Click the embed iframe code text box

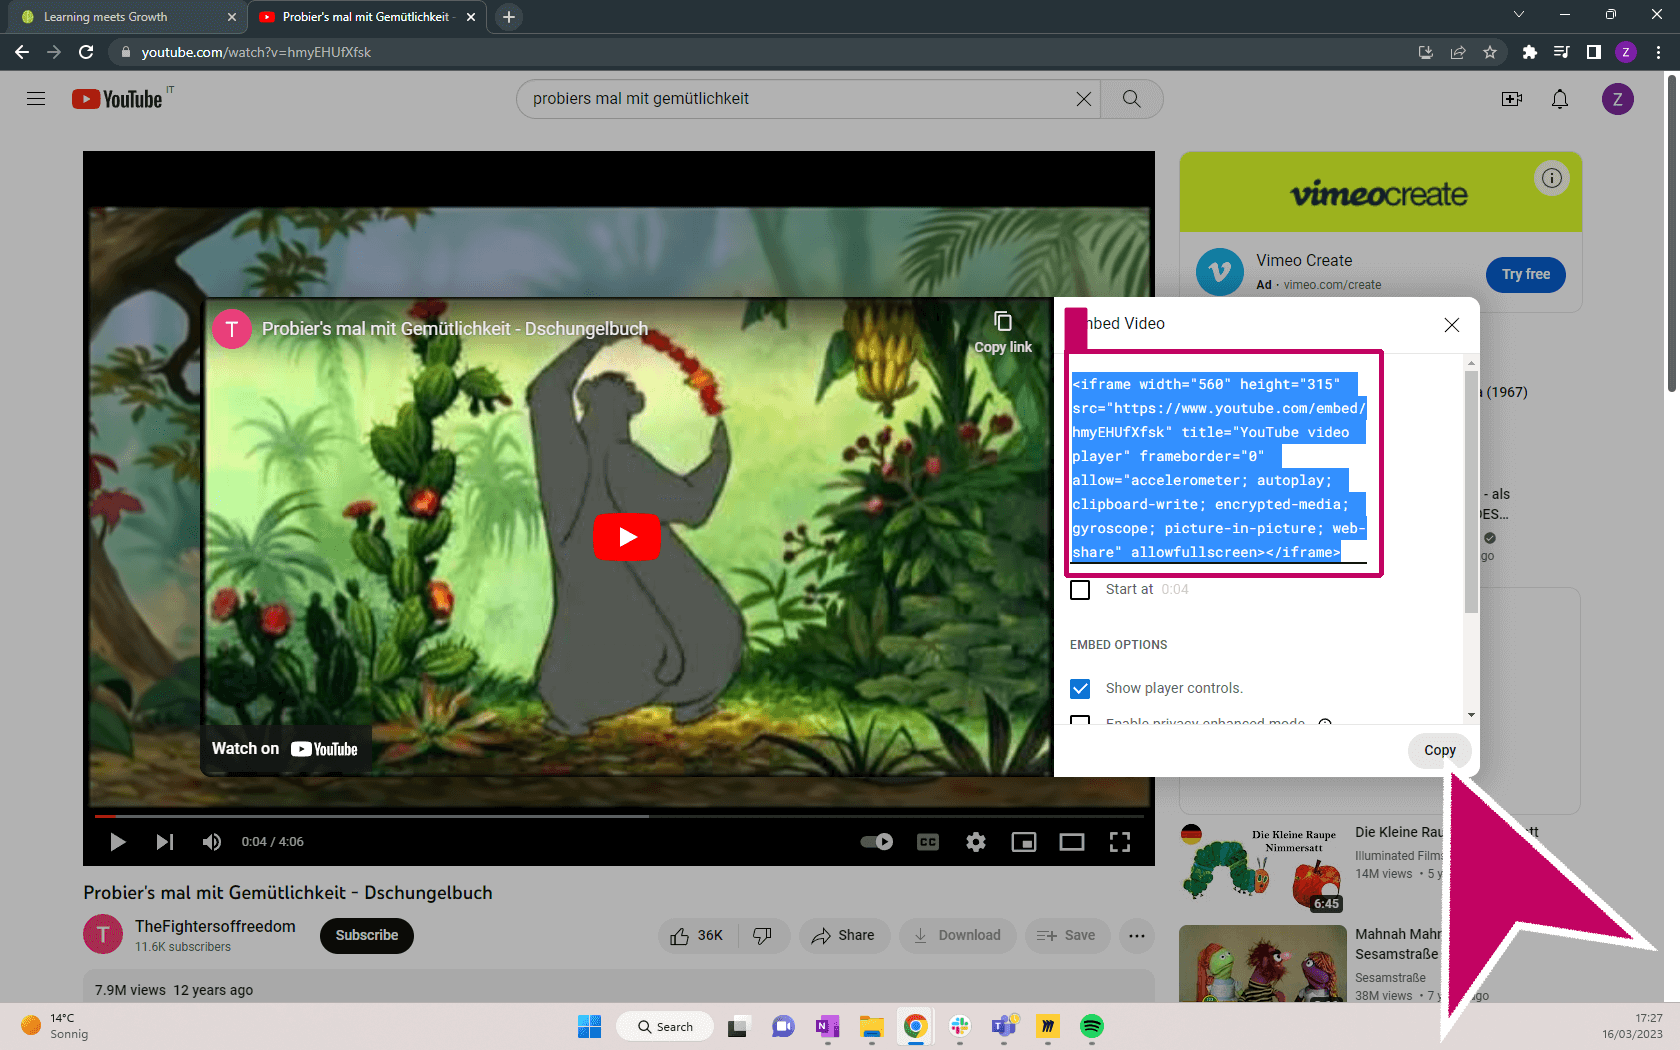pyautogui.click(x=1219, y=468)
